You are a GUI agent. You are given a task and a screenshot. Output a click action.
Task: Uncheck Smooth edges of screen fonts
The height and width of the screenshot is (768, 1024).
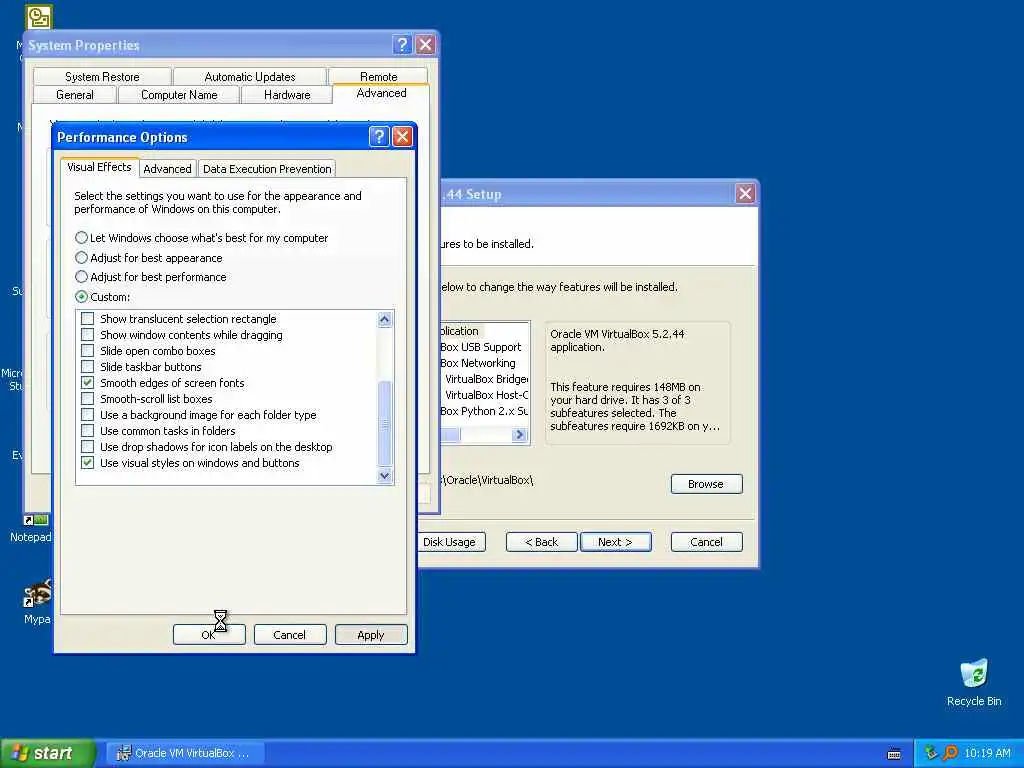click(88, 383)
